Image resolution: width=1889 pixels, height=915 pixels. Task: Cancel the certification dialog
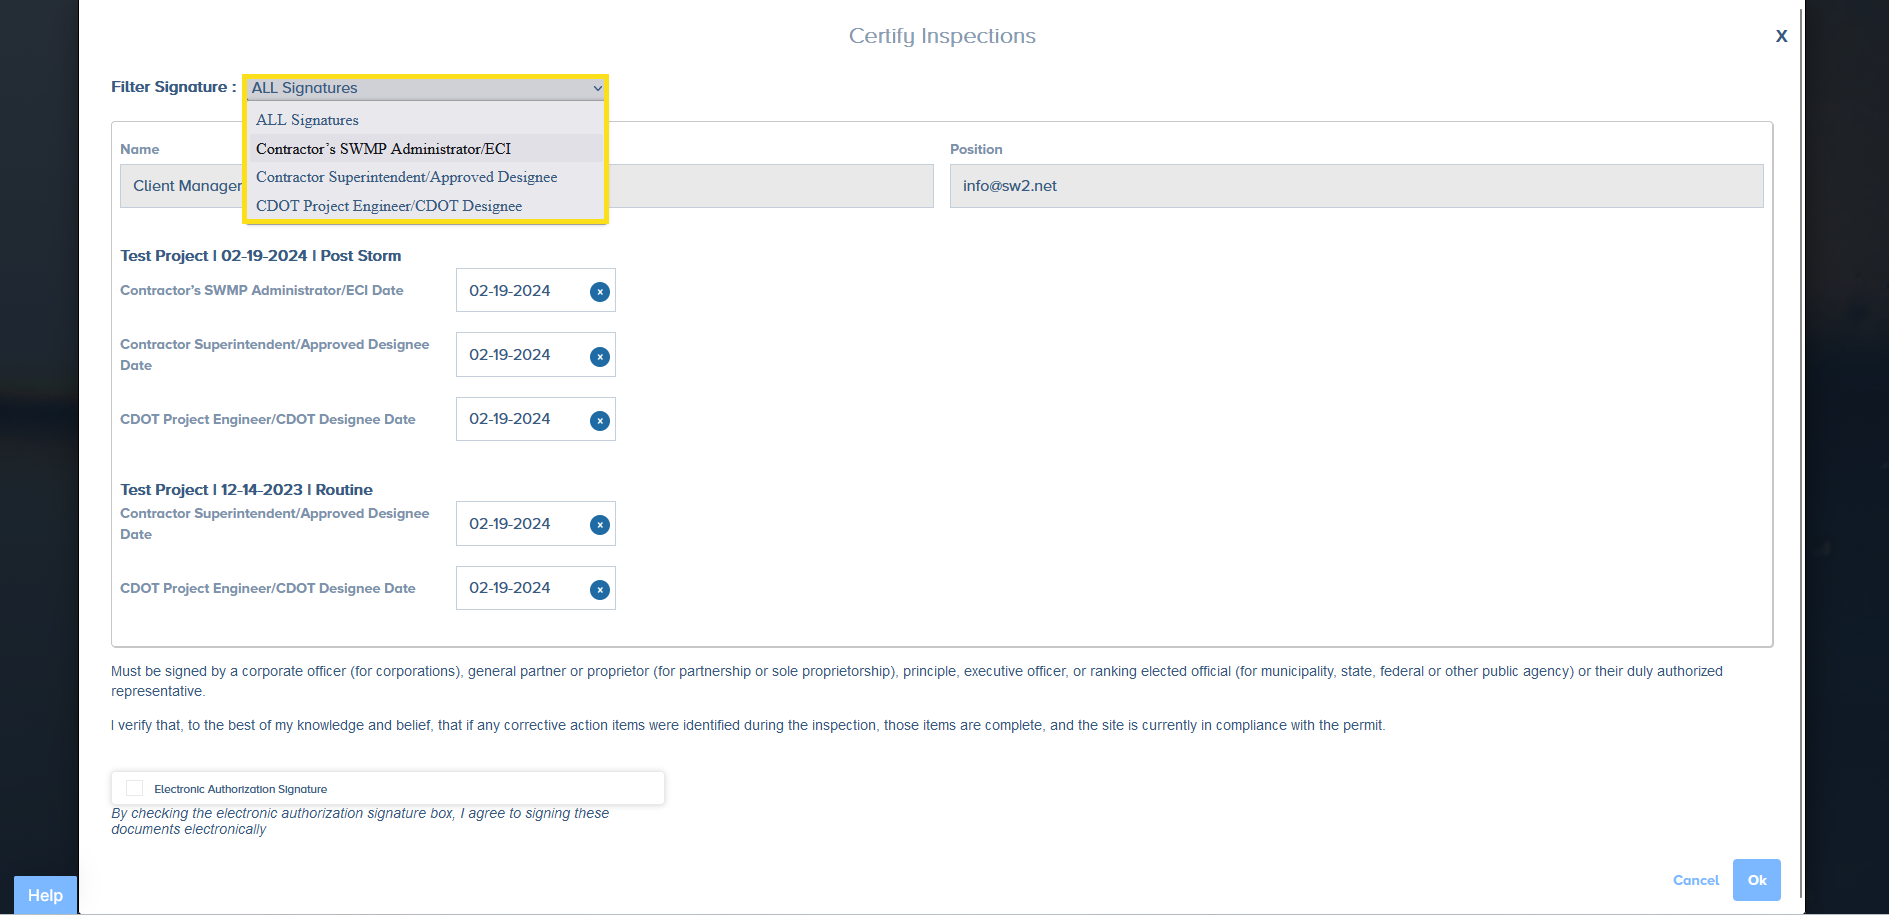coord(1695,880)
